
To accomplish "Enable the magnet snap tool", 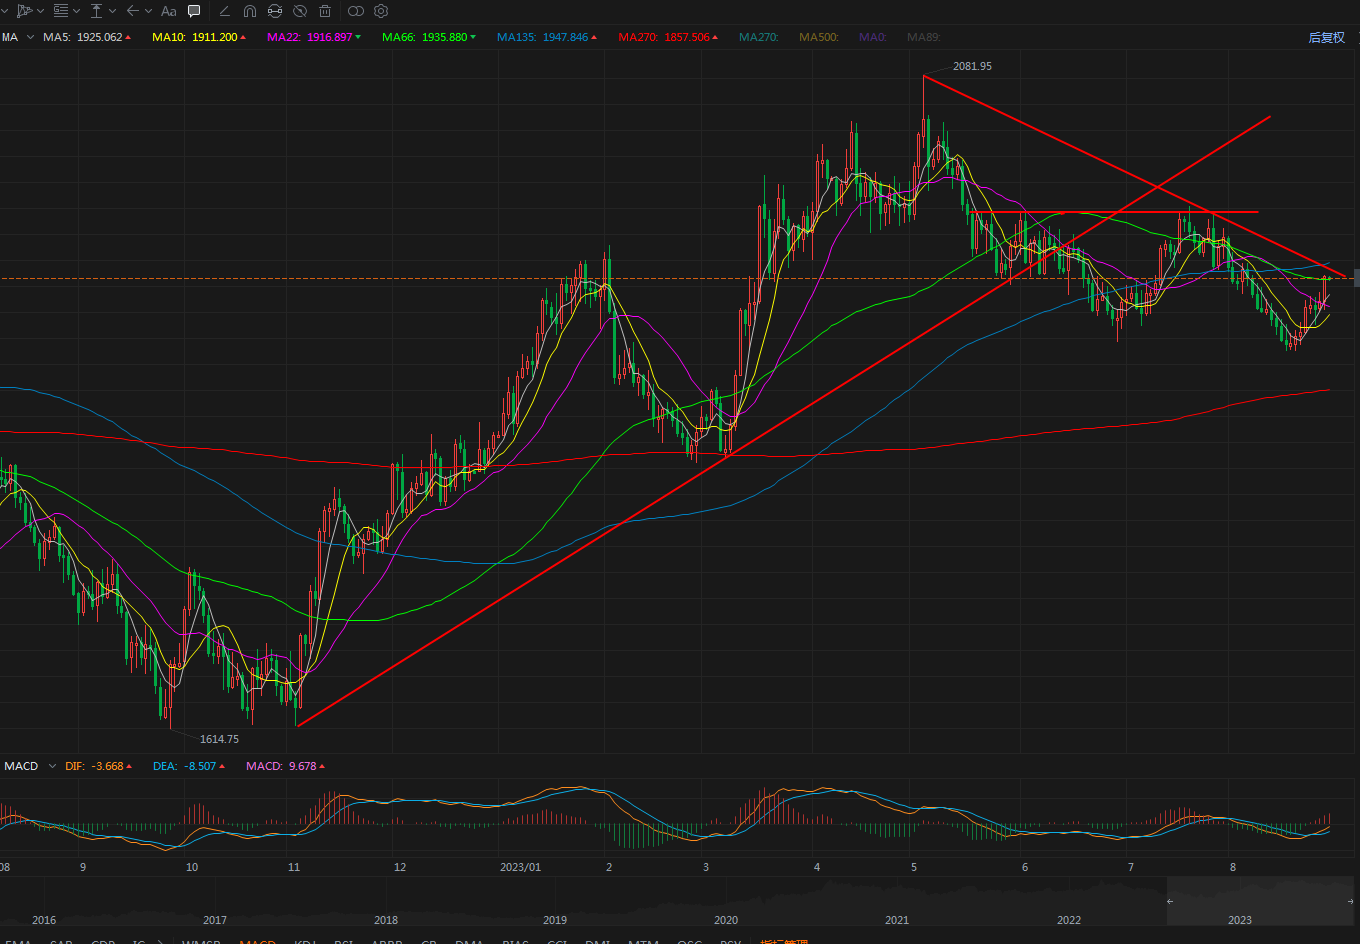I will coord(250,11).
